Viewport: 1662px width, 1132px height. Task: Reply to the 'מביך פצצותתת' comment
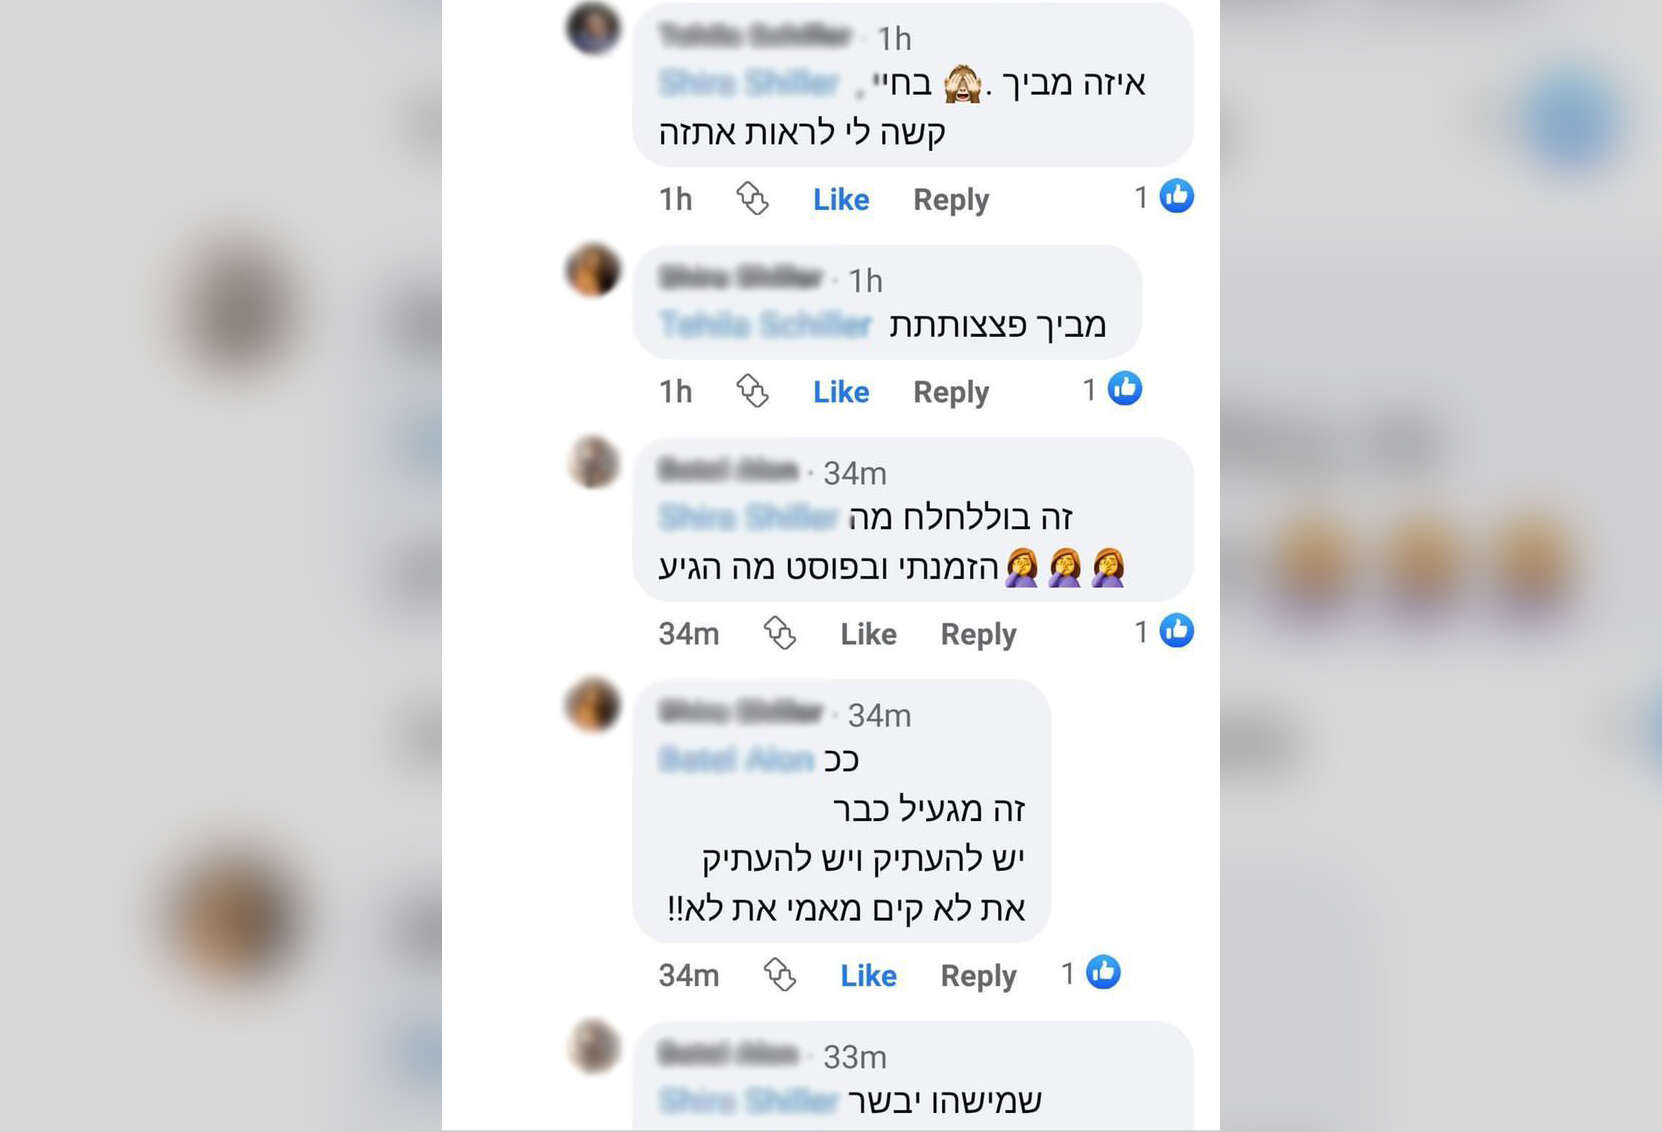(951, 393)
